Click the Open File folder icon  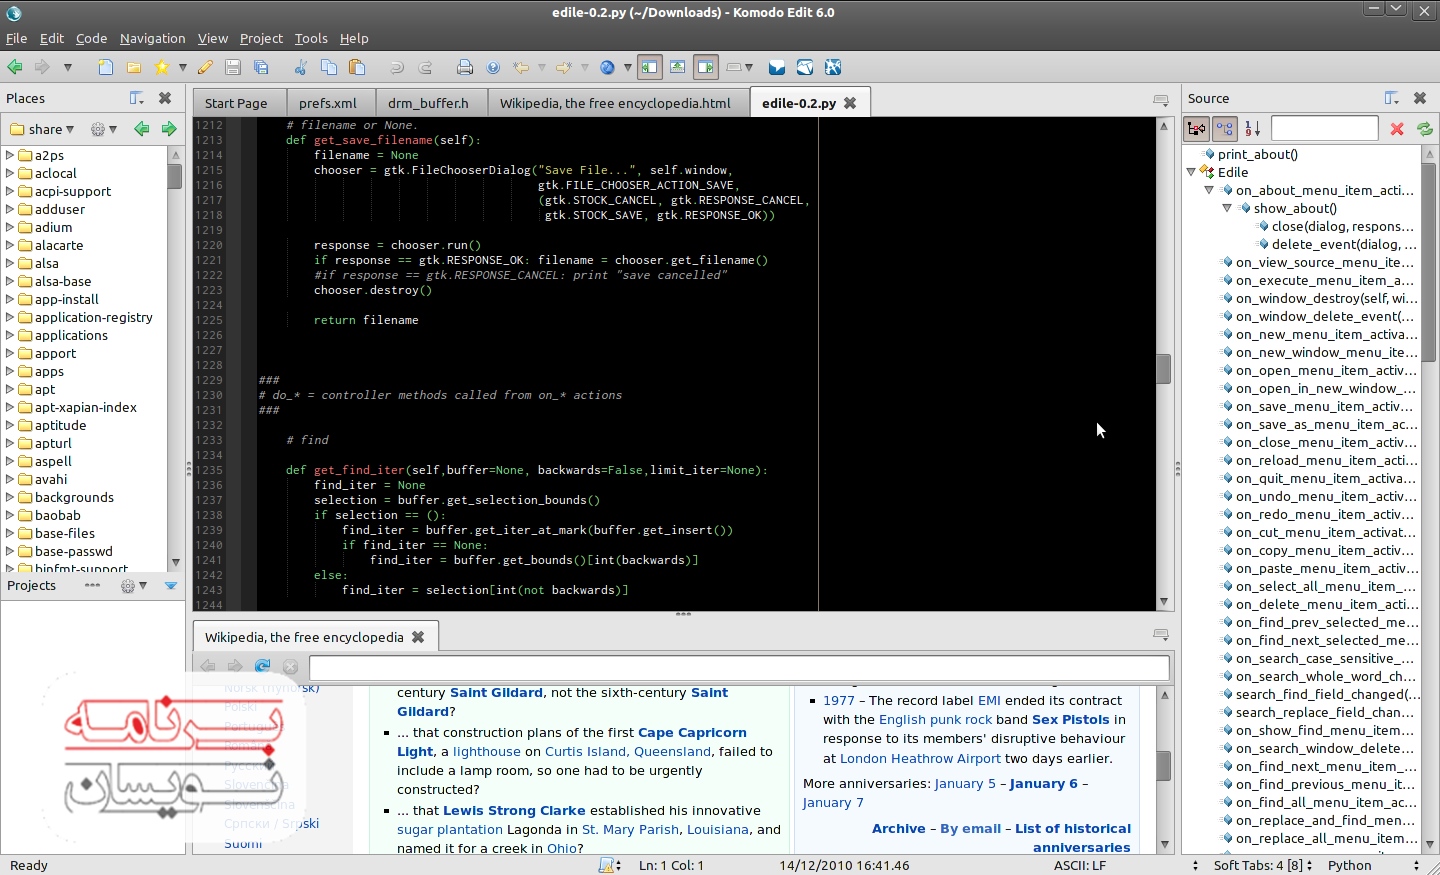coord(133,67)
